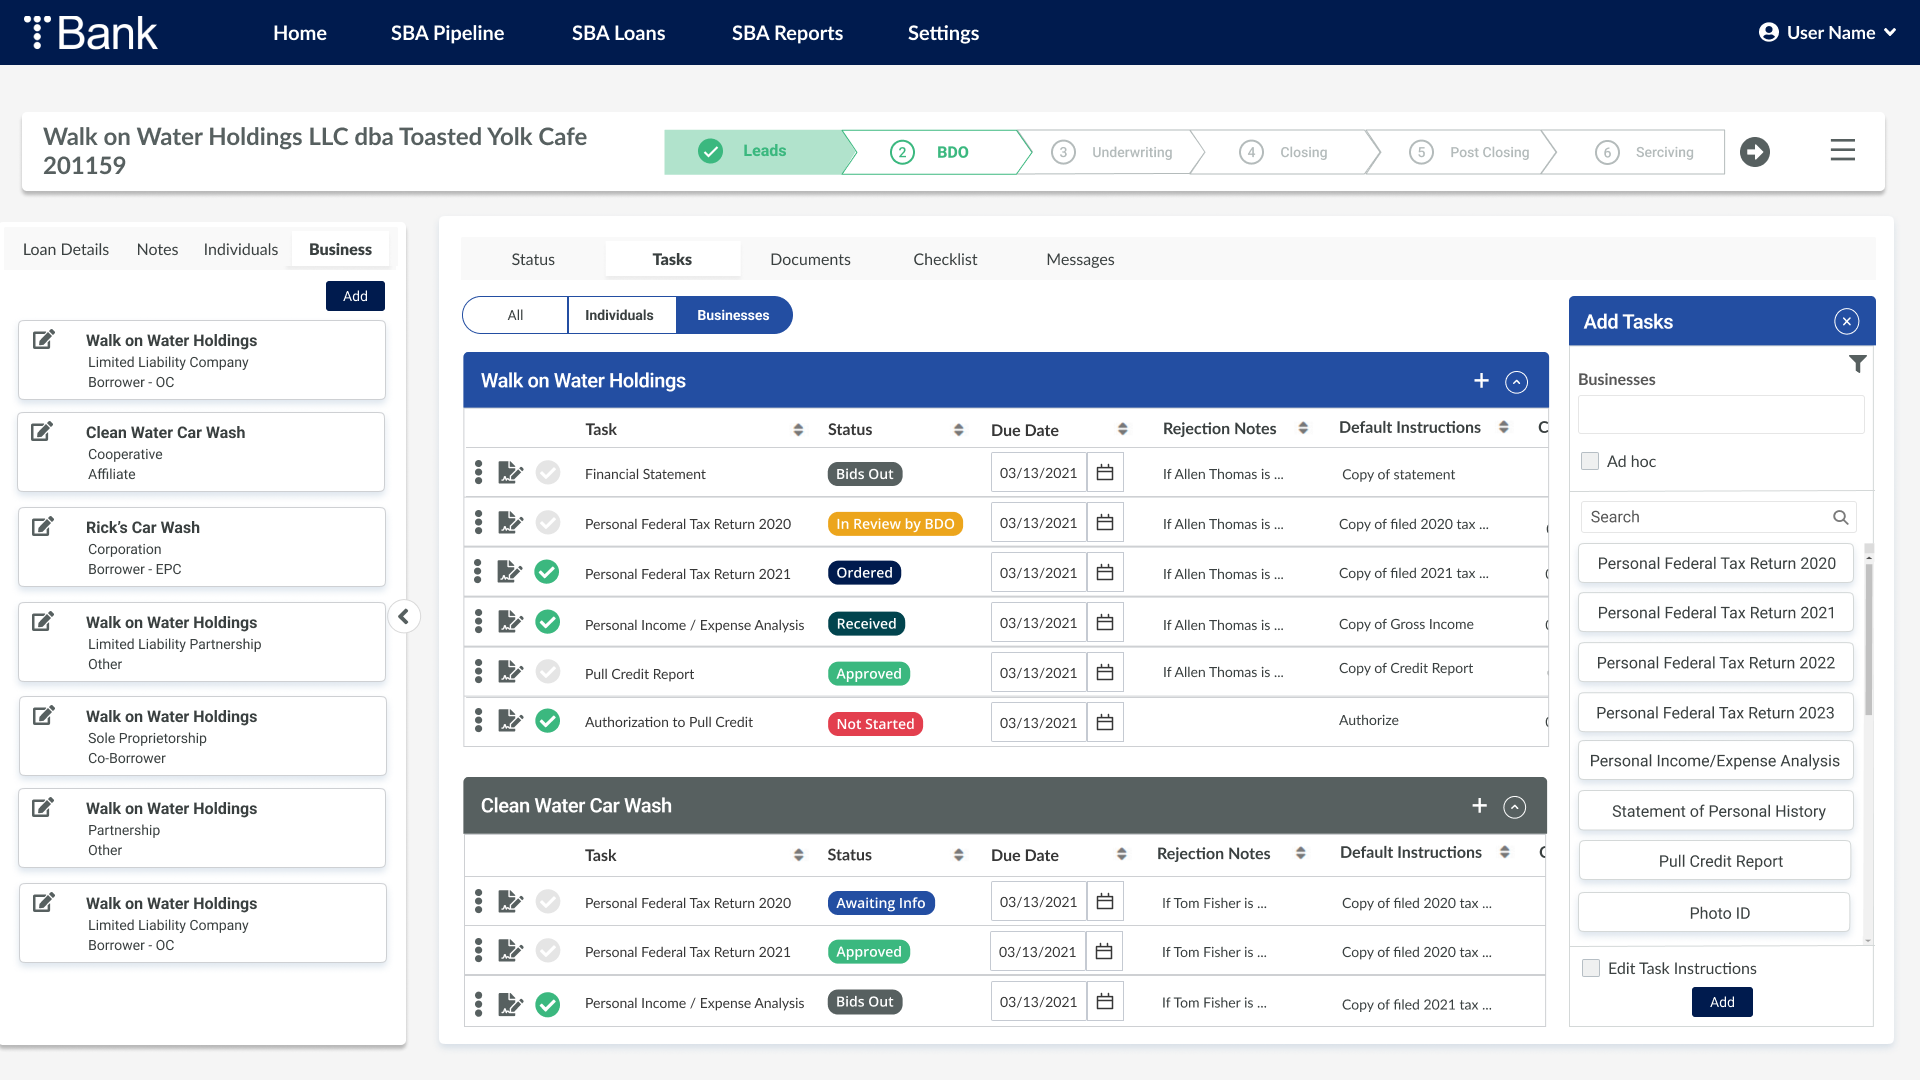The width and height of the screenshot is (1920, 1080).
Task: Click the plus icon in the Walk on Water Holdings header
Action: 1481,381
